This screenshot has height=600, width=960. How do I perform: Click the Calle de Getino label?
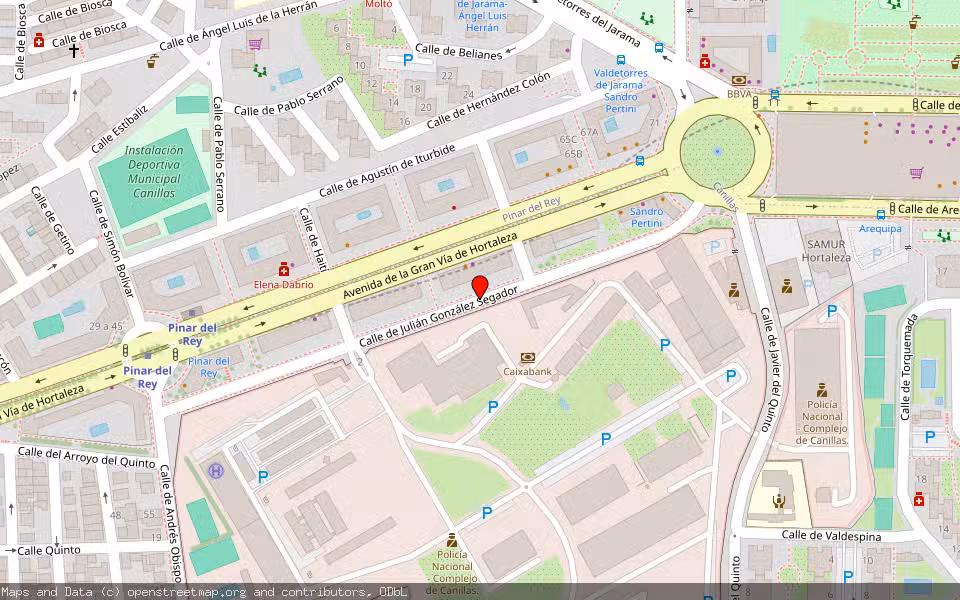click(52, 220)
